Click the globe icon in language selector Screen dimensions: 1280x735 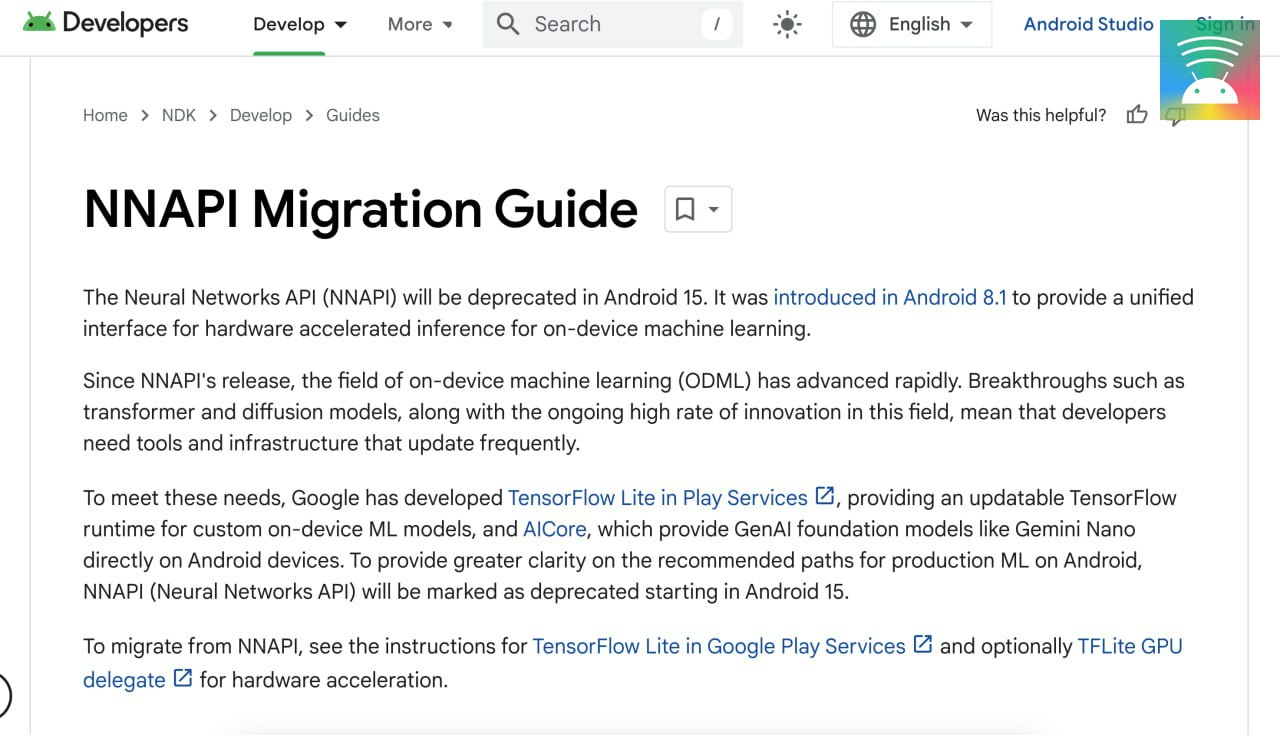click(863, 24)
